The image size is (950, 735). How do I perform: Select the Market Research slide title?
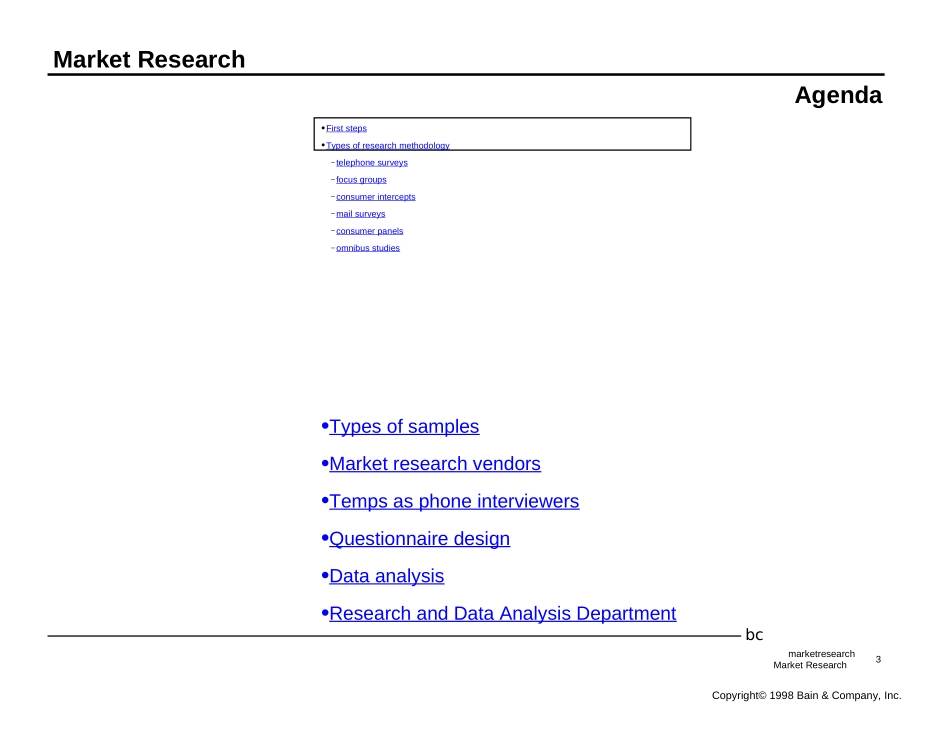(149, 59)
